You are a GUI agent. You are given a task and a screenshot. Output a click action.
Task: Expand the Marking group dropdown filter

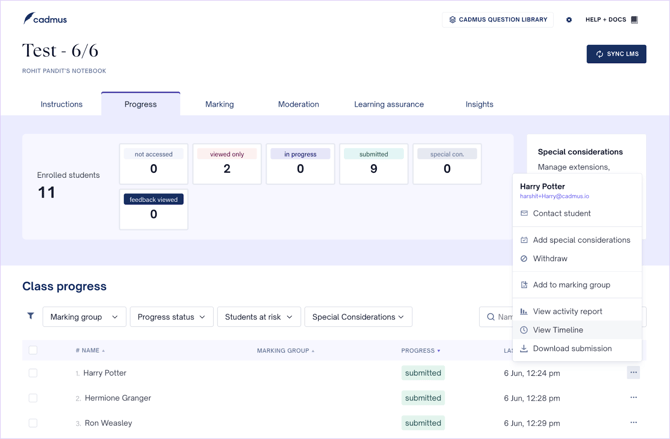click(84, 317)
